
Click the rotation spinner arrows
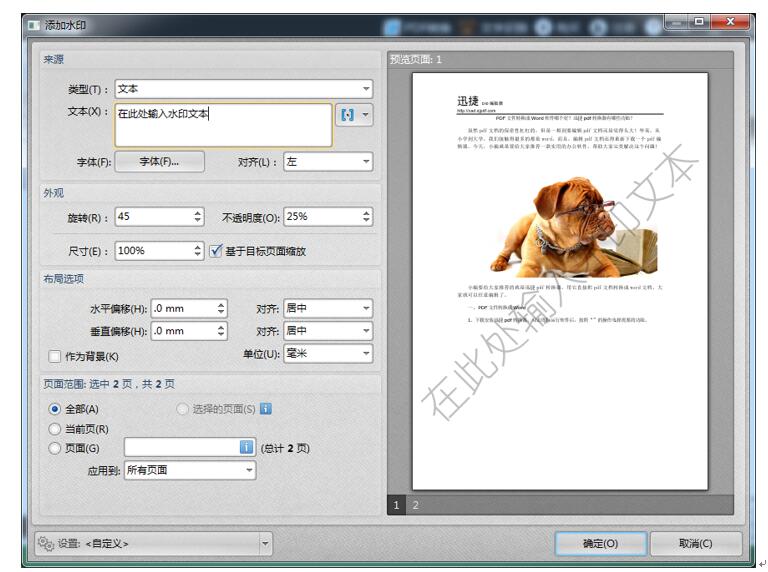coord(198,216)
